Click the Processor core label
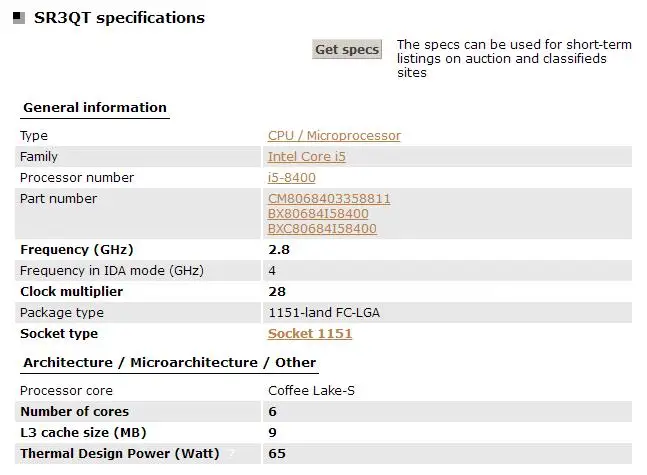The image size is (647, 475). click(66, 391)
